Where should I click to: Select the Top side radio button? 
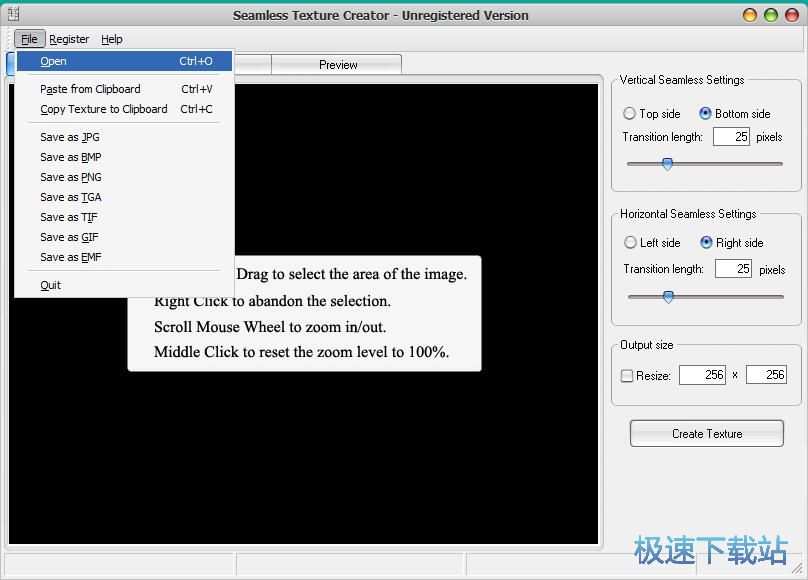[630, 114]
